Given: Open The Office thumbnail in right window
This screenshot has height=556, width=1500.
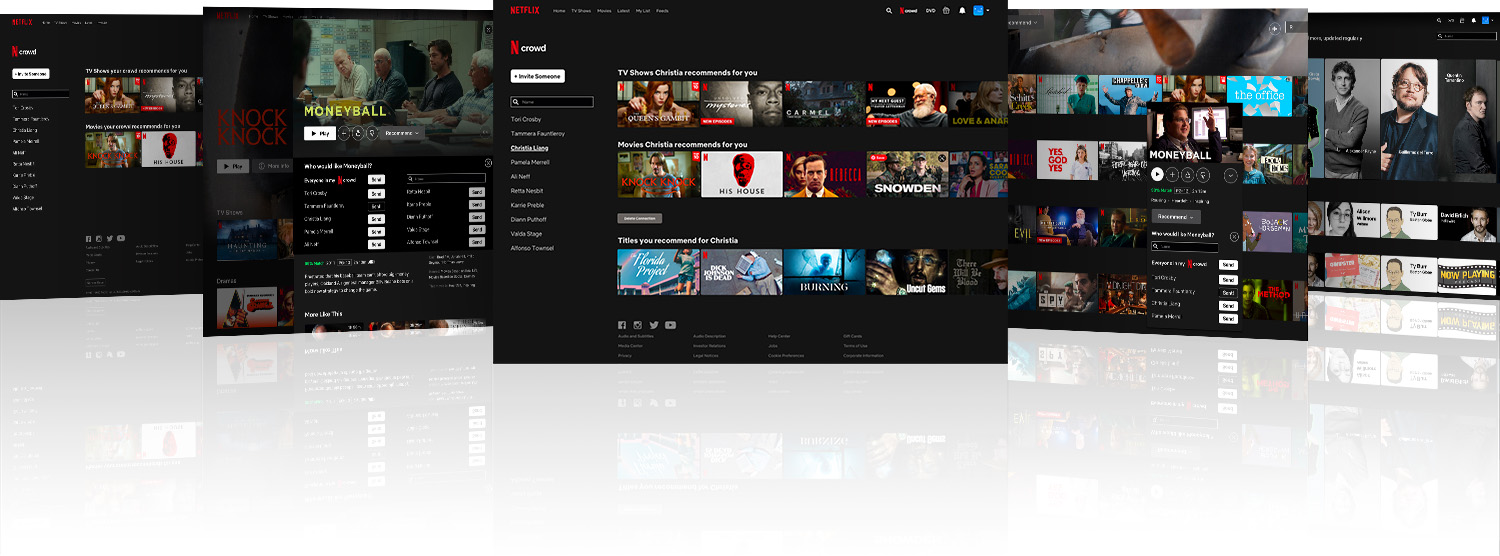Looking at the screenshot, I should [x=1259, y=96].
